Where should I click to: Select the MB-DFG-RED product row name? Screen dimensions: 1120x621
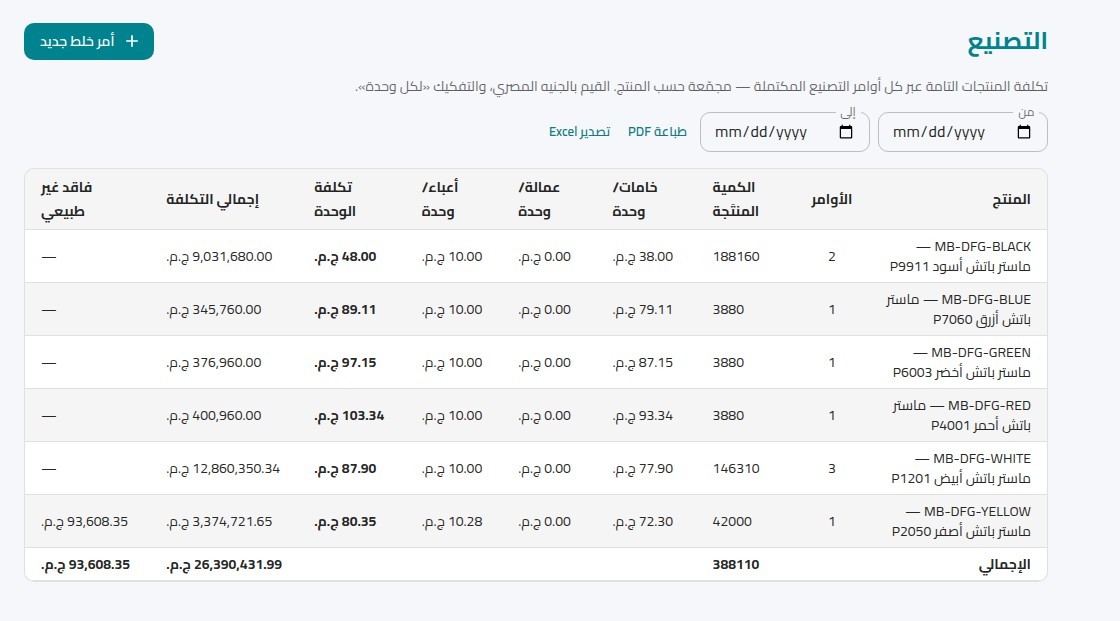(x=961, y=415)
